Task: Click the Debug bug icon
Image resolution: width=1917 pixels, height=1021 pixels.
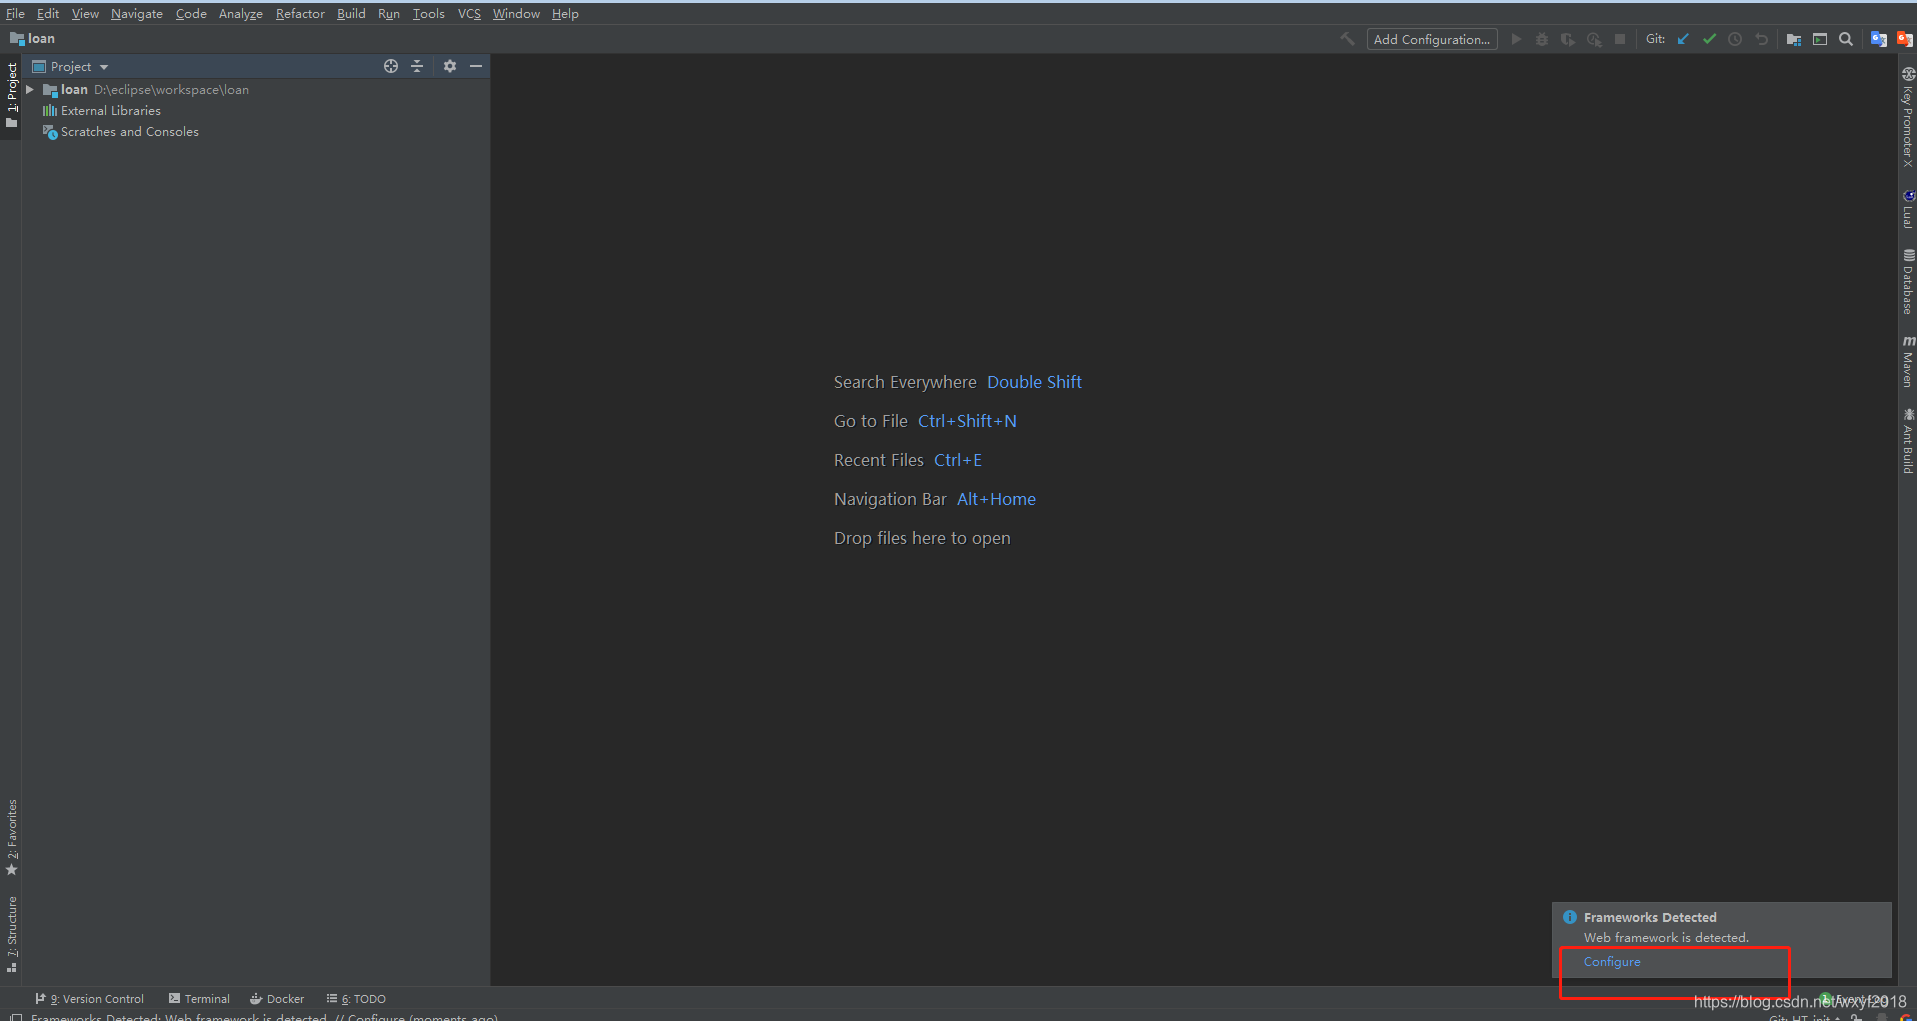Action: (1542, 39)
